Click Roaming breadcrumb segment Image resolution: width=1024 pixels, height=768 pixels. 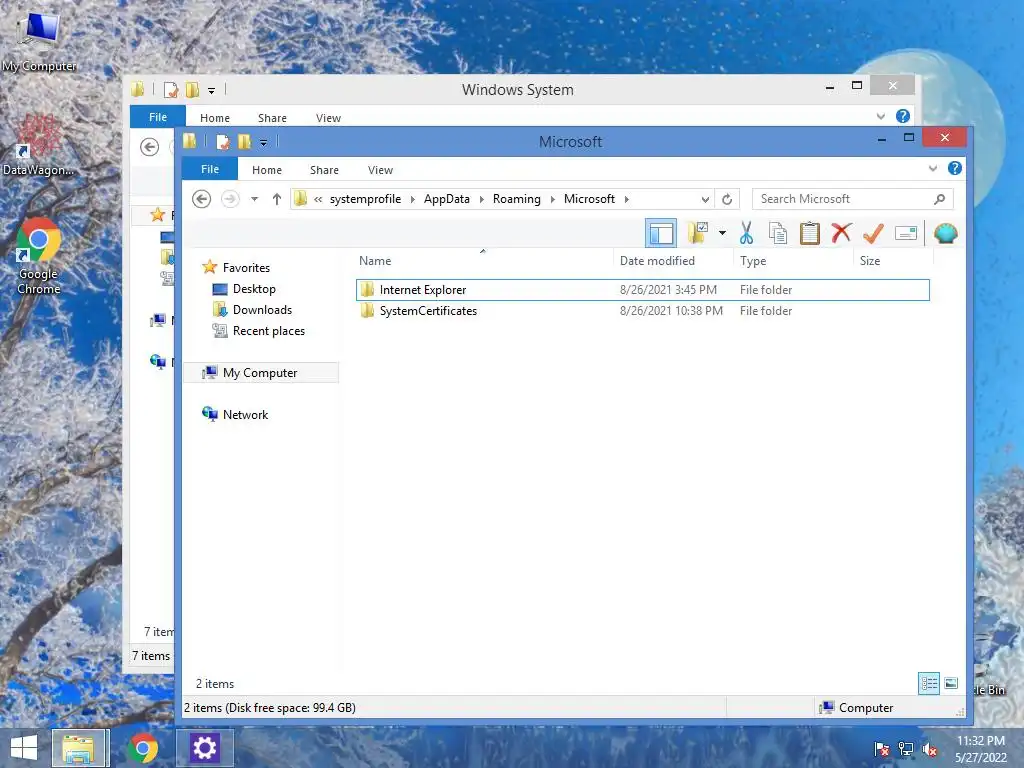(x=517, y=199)
